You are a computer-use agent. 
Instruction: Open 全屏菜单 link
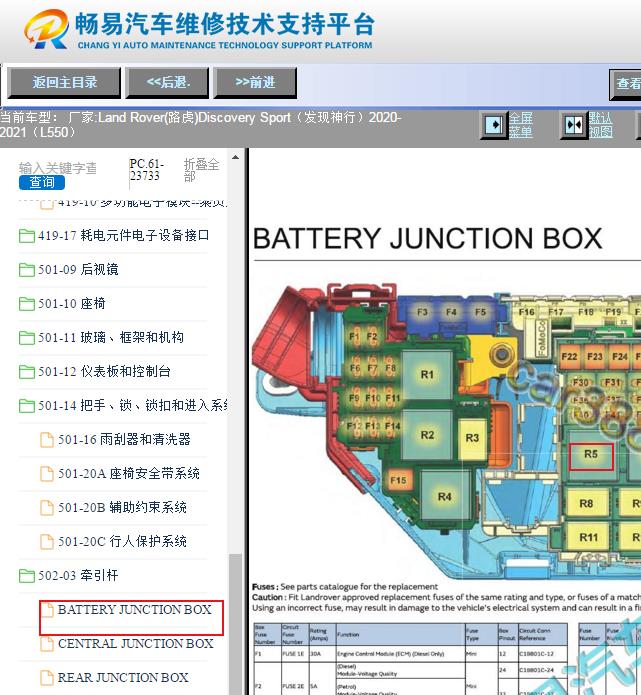click(520, 125)
